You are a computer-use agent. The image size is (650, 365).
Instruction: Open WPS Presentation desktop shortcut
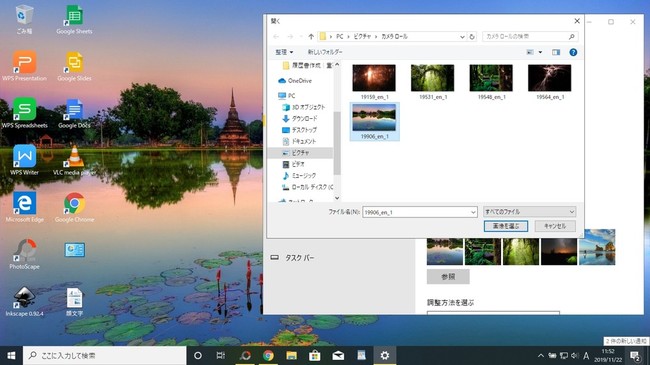24,66
